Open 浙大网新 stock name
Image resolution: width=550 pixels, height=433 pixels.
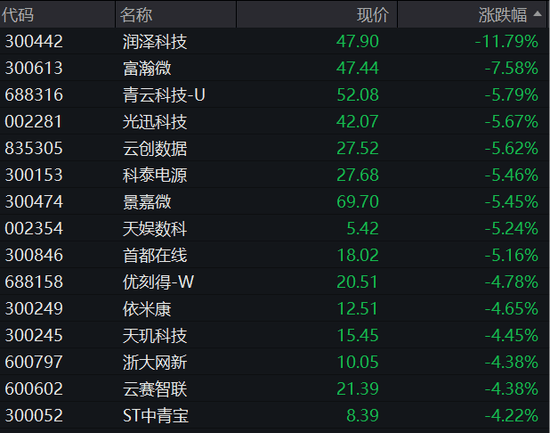coord(155,362)
